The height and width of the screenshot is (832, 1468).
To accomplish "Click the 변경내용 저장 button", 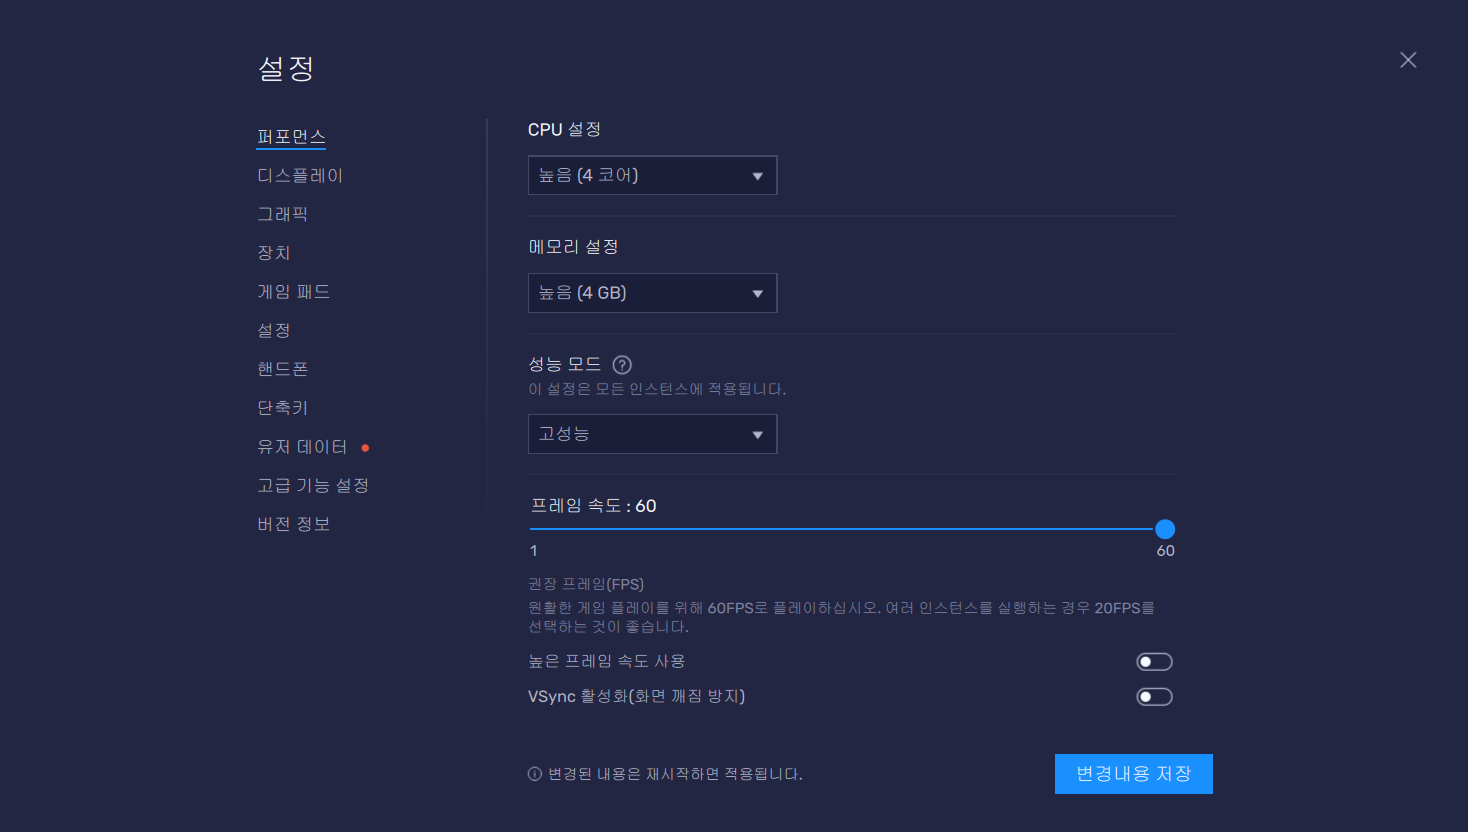I will (x=1134, y=774).
